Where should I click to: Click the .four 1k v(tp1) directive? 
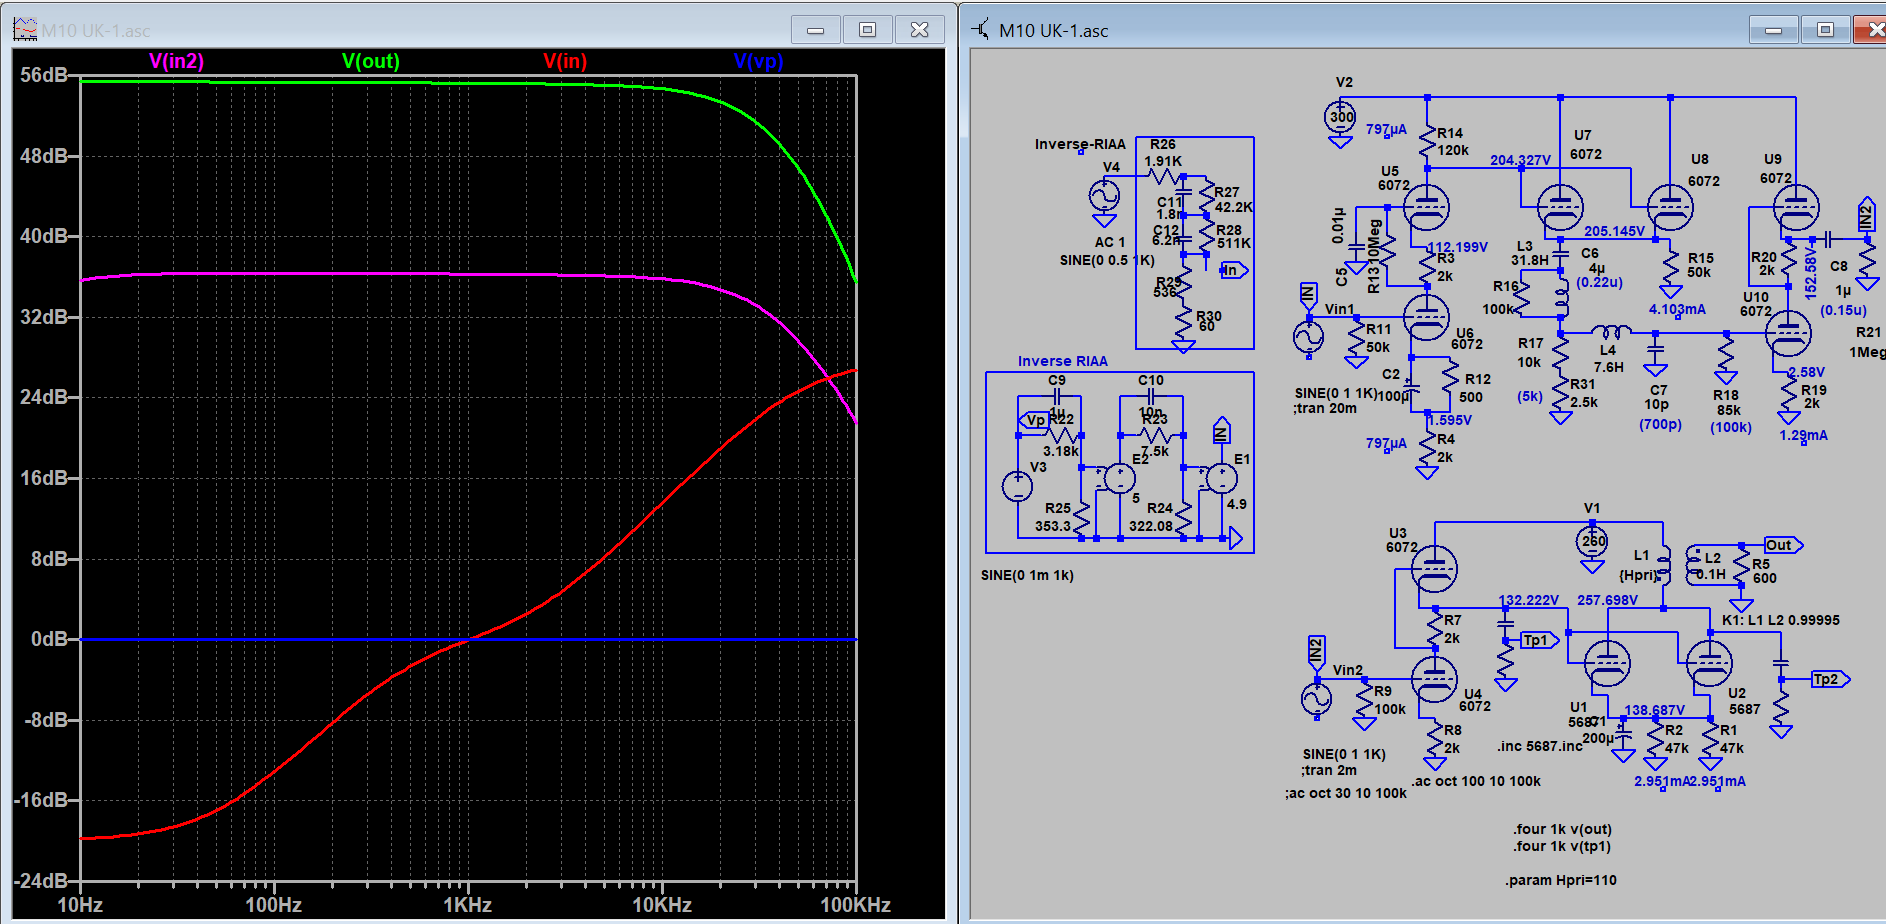tap(1562, 846)
